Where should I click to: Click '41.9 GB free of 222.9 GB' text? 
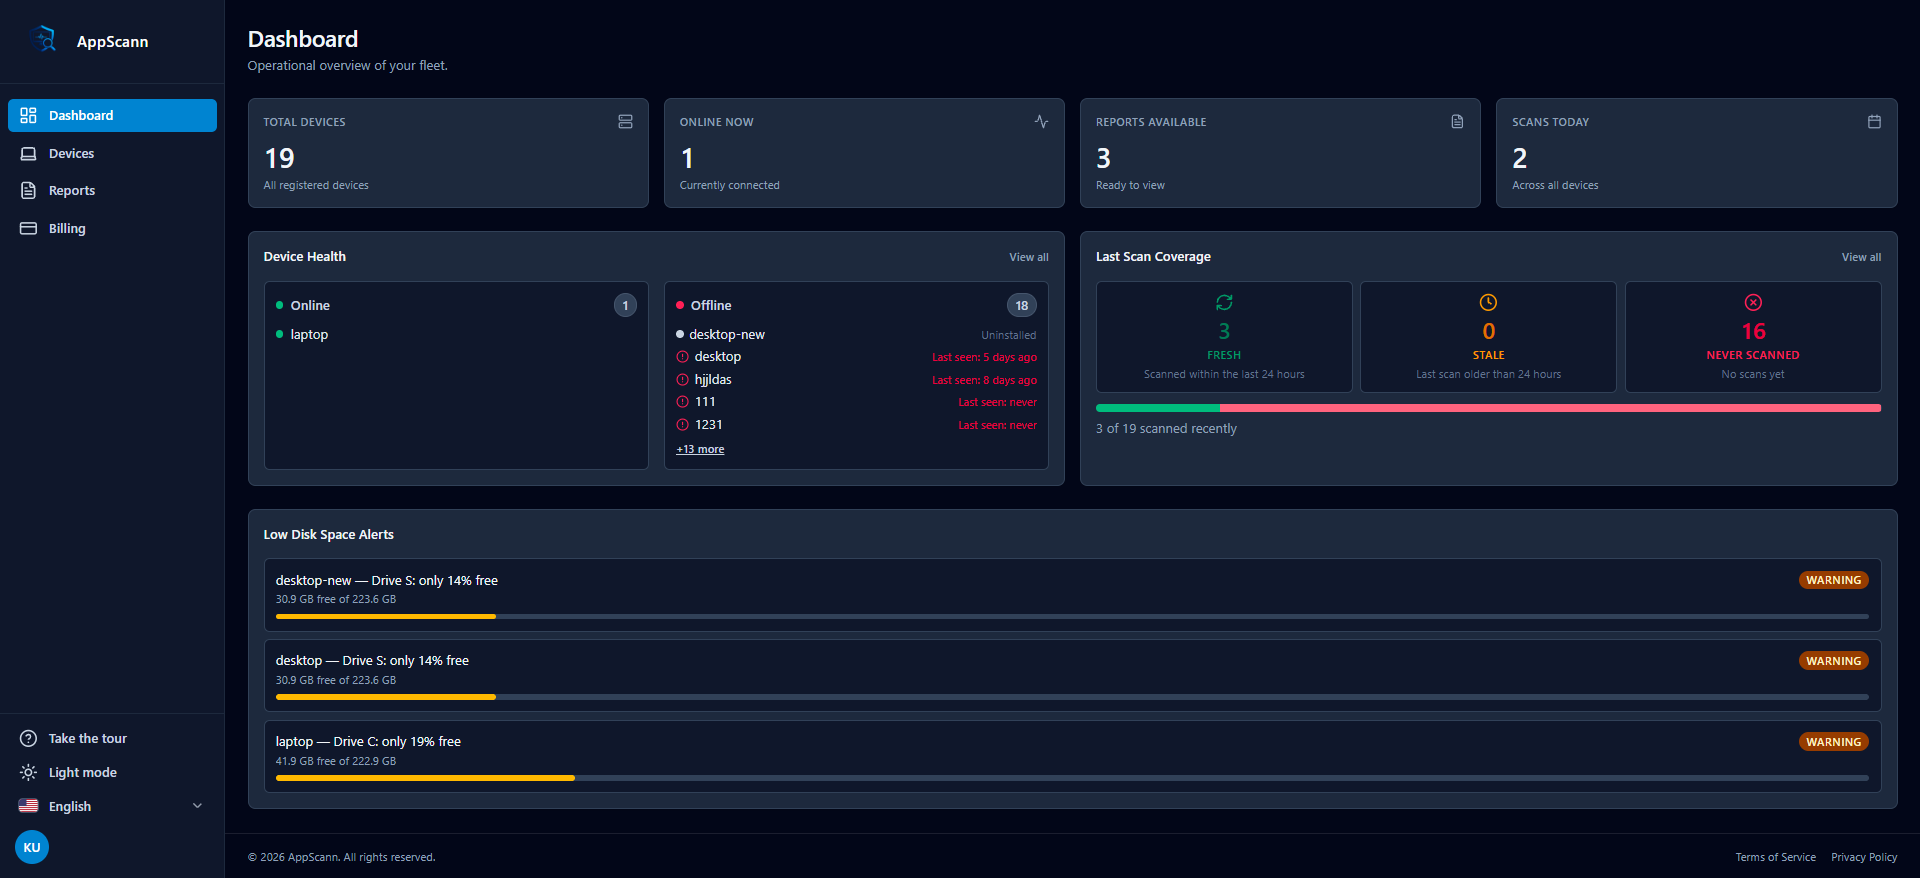tap(336, 761)
